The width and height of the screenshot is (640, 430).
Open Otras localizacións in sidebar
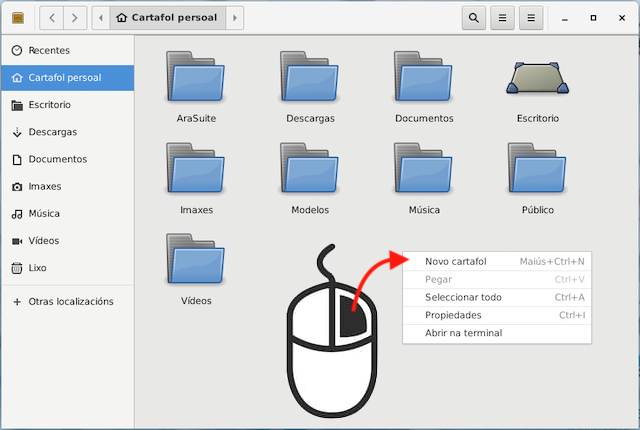point(70,301)
